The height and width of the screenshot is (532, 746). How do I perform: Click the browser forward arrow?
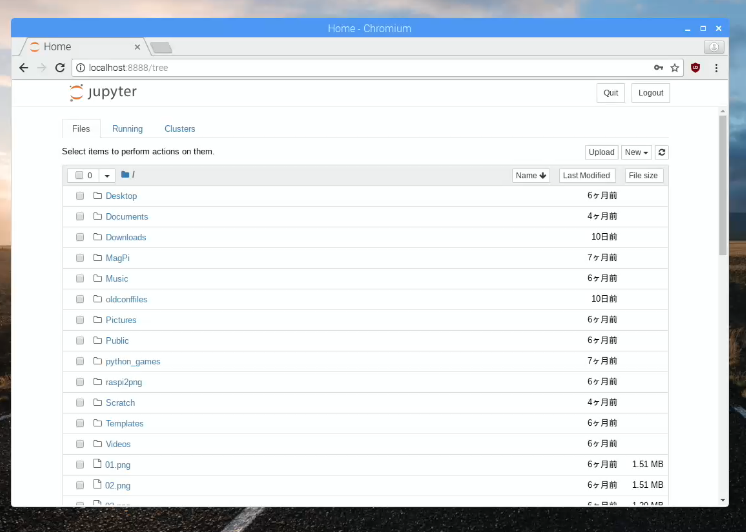tap(41, 68)
